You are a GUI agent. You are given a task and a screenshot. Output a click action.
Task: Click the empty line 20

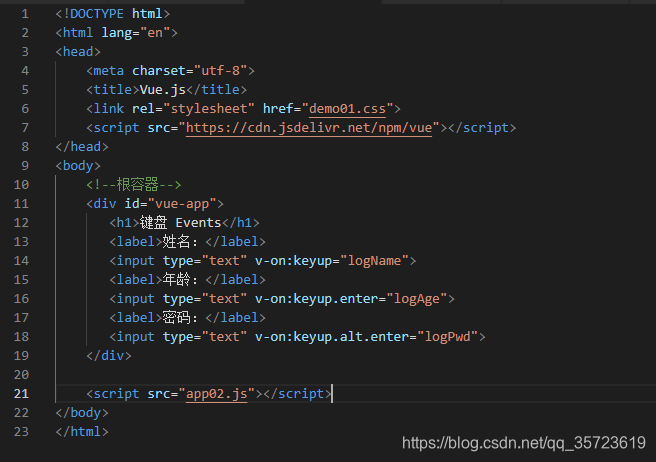pyautogui.click(x=356, y=375)
